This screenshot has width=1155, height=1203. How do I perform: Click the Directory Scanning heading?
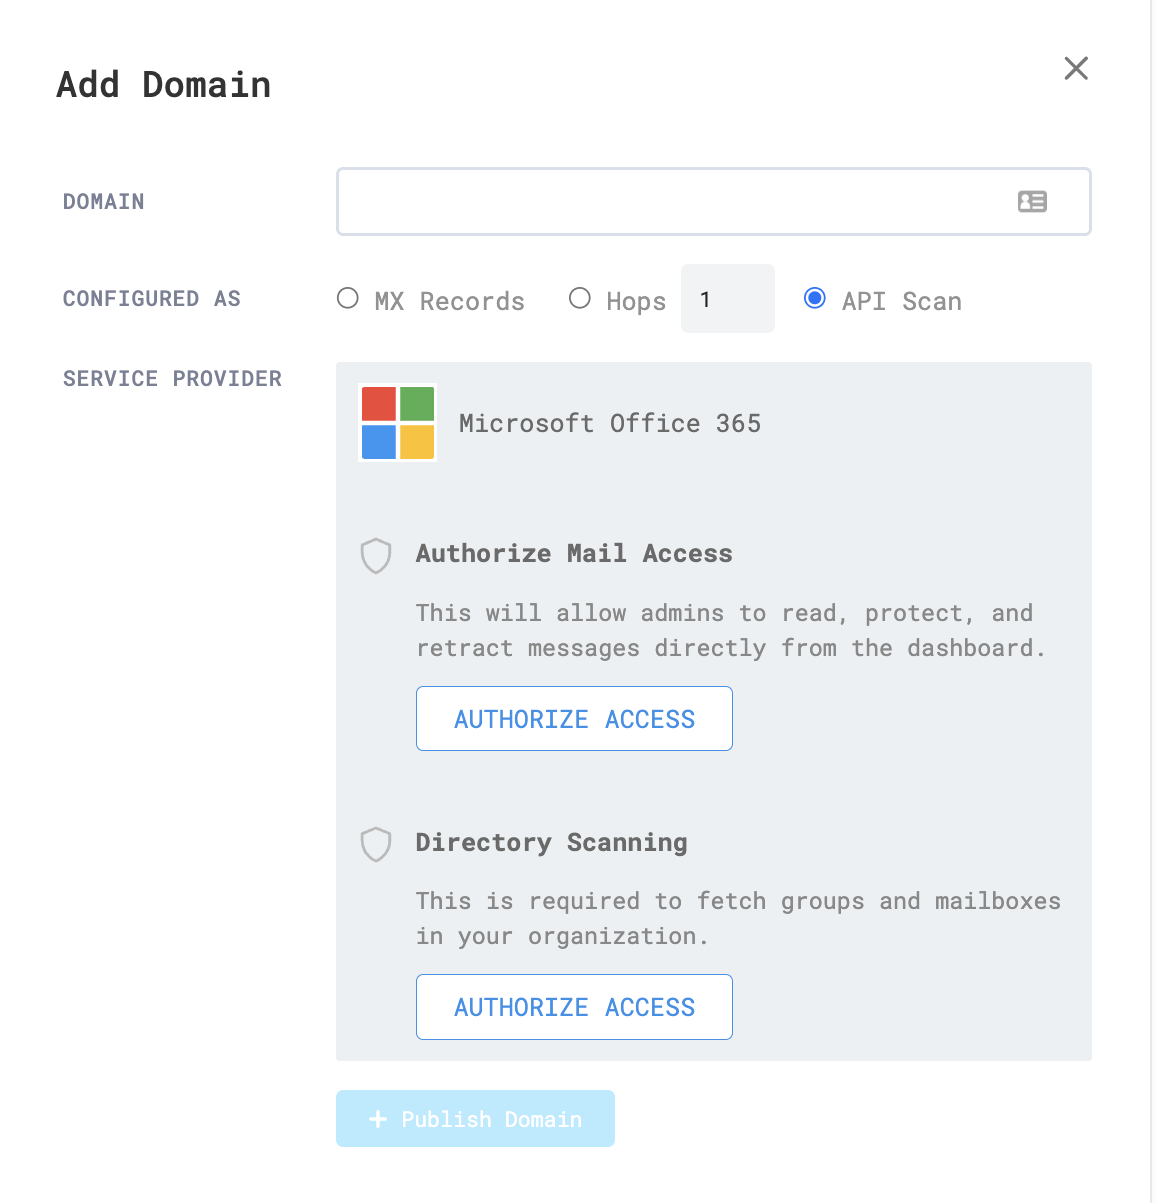[x=551, y=843]
